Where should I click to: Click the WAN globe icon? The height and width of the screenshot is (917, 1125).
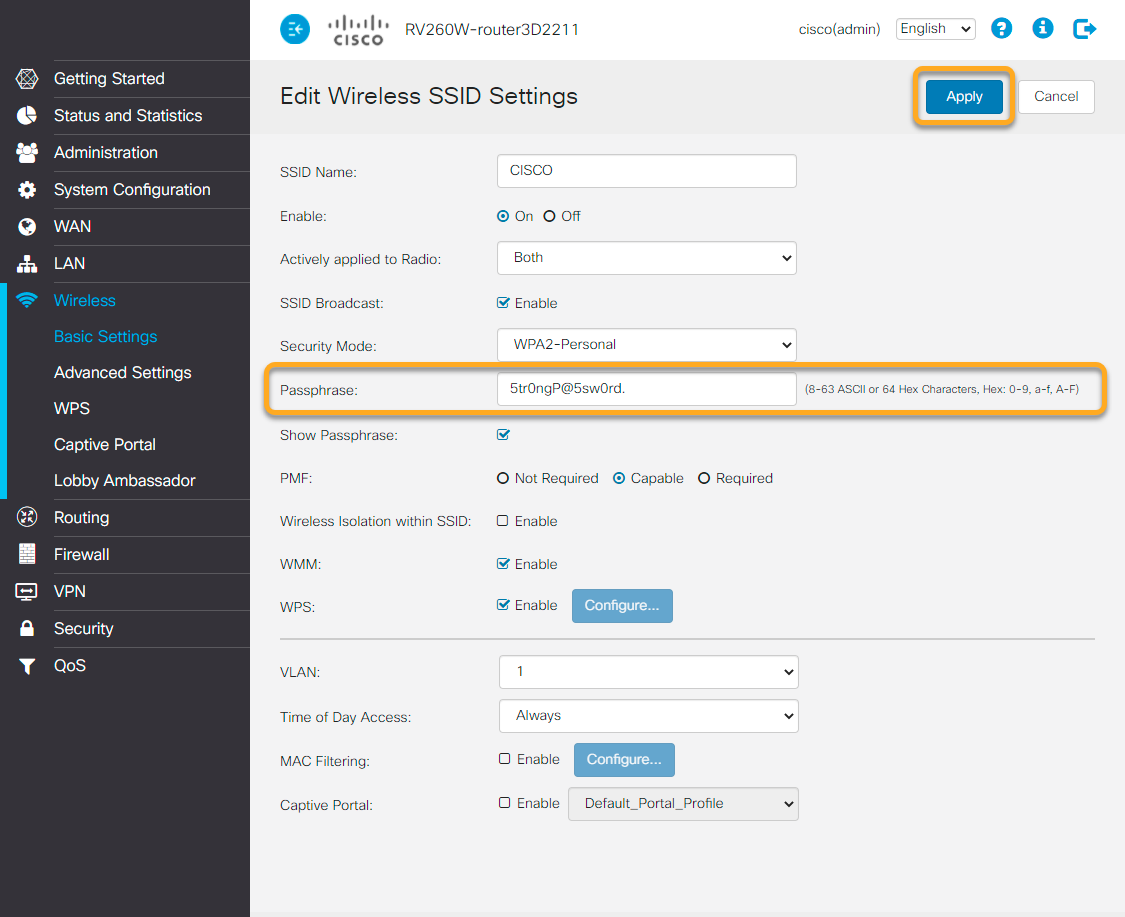click(27, 227)
